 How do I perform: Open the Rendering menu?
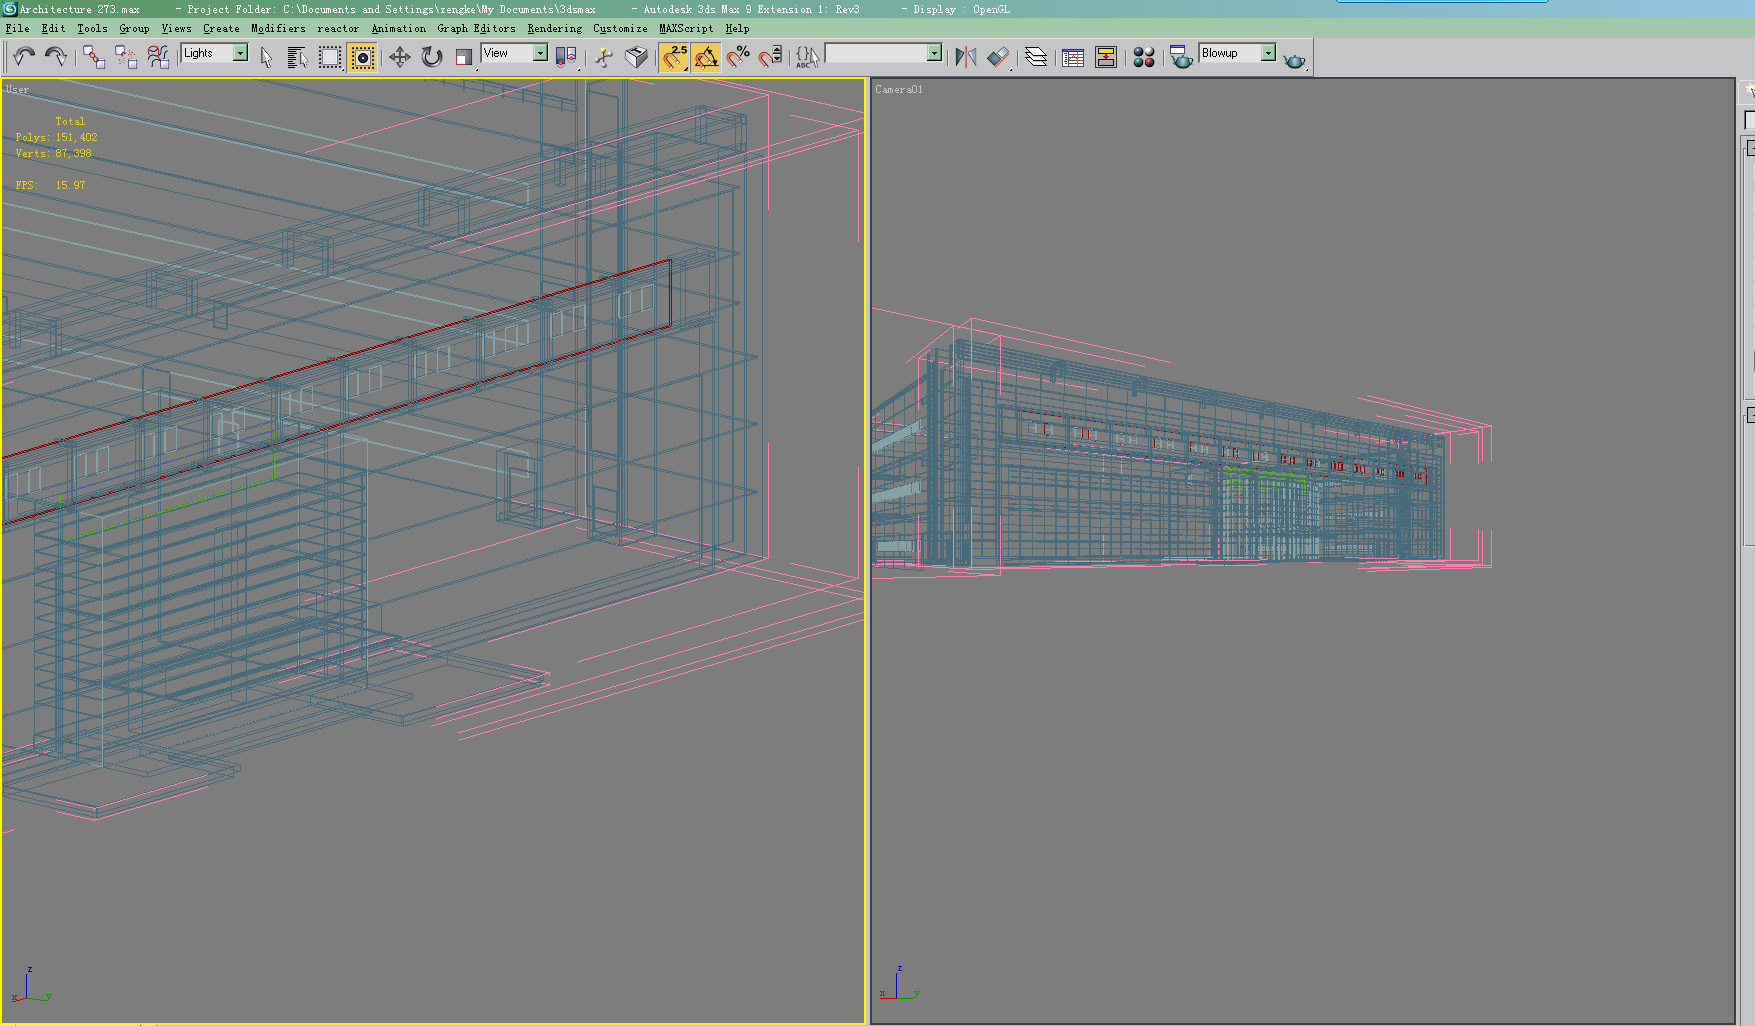(553, 28)
